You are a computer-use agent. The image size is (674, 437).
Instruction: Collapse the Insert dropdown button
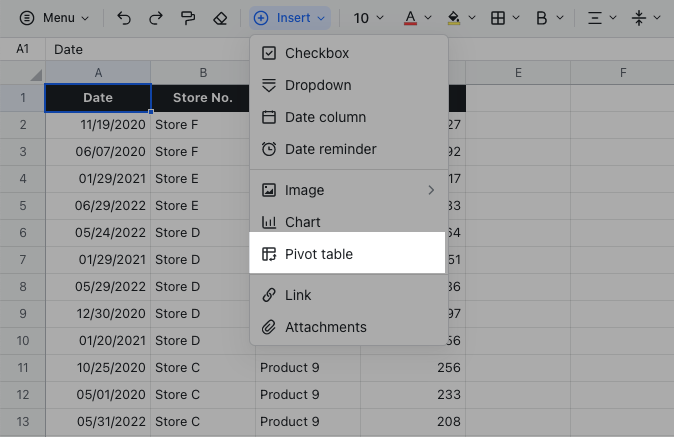coord(289,18)
